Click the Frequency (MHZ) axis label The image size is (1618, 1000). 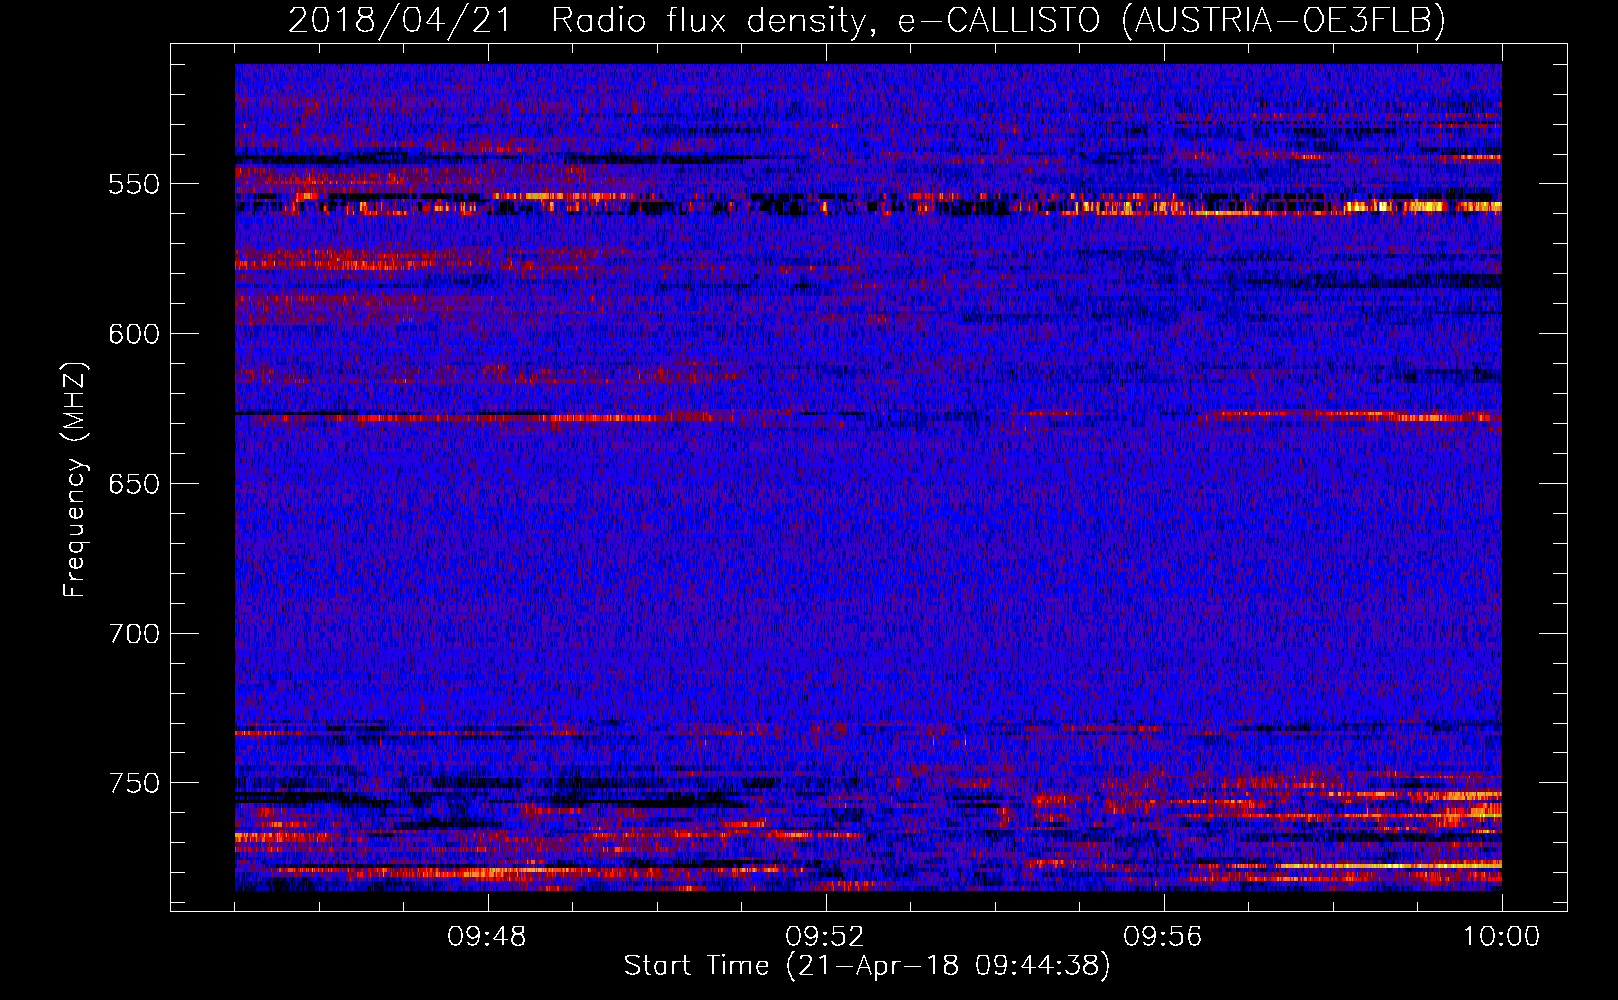tap(75, 479)
